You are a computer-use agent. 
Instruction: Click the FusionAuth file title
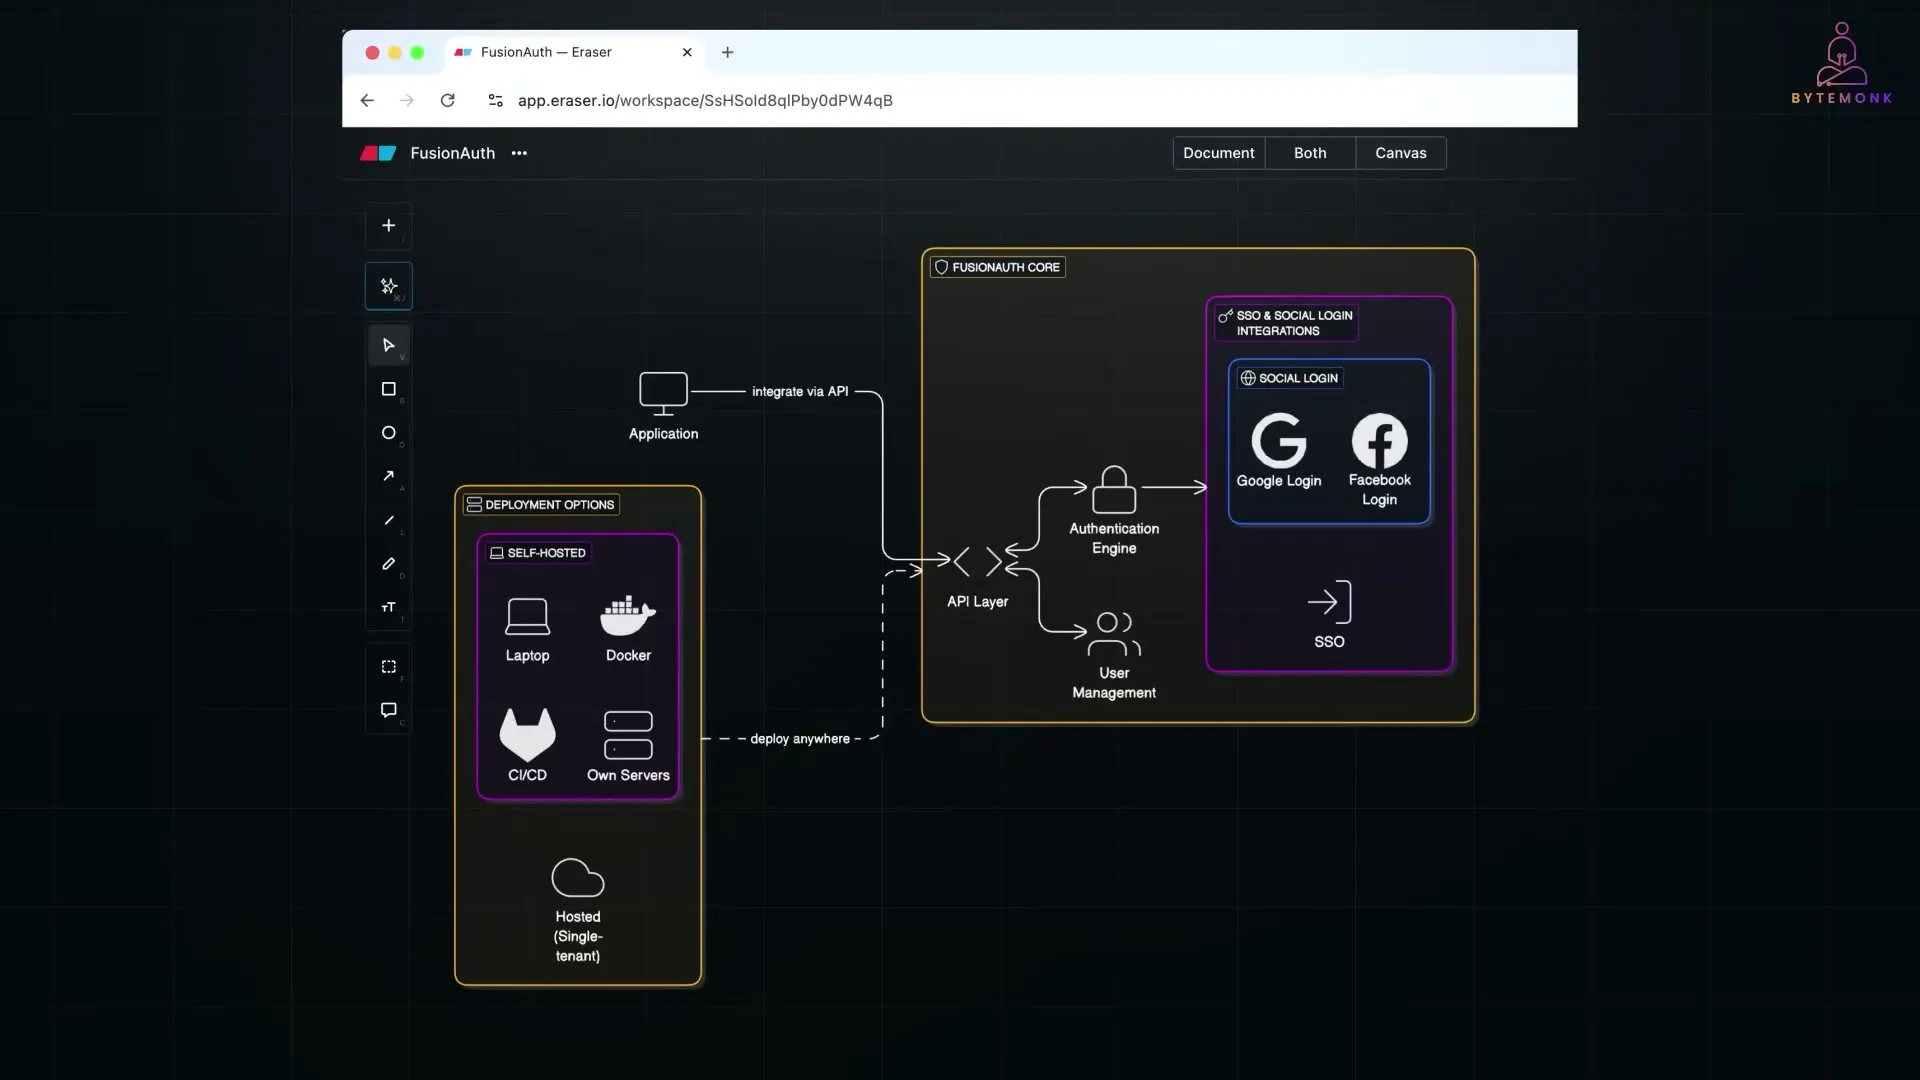tap(452, 153)
